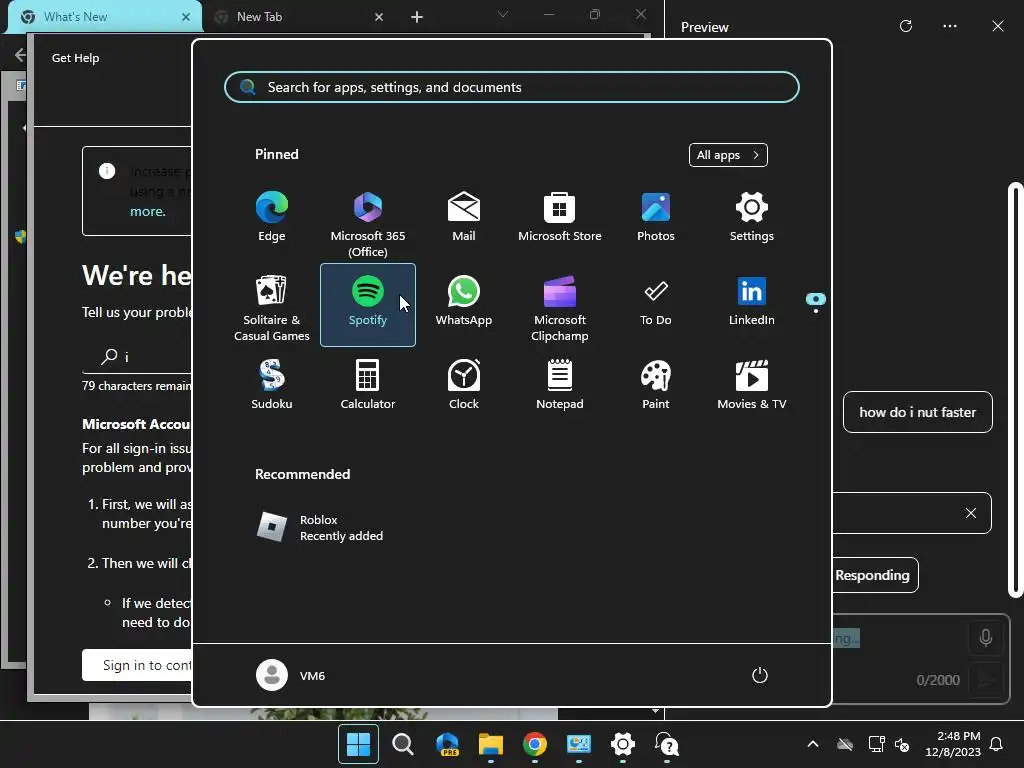This screenshot has width=1024, height=768.
Task: Open Chrome tab search dropdown arrow
Action: point(503,14)
